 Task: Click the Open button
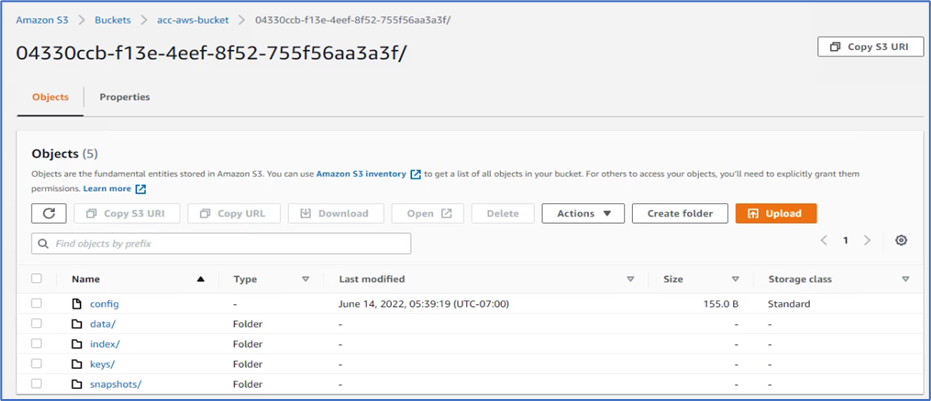(x=428, y=213)
